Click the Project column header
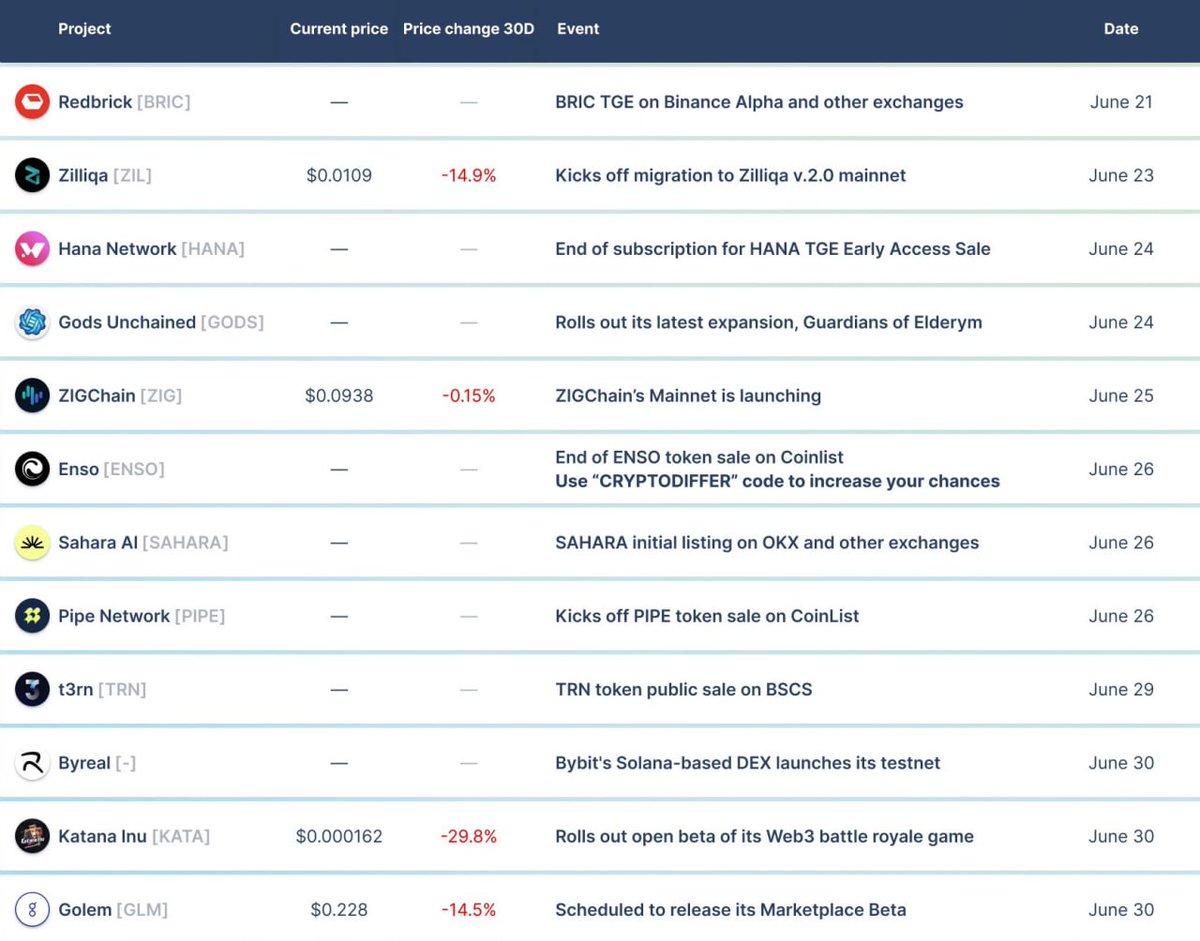Viewport: 1200px width, 941px height. tap(85, 29)
